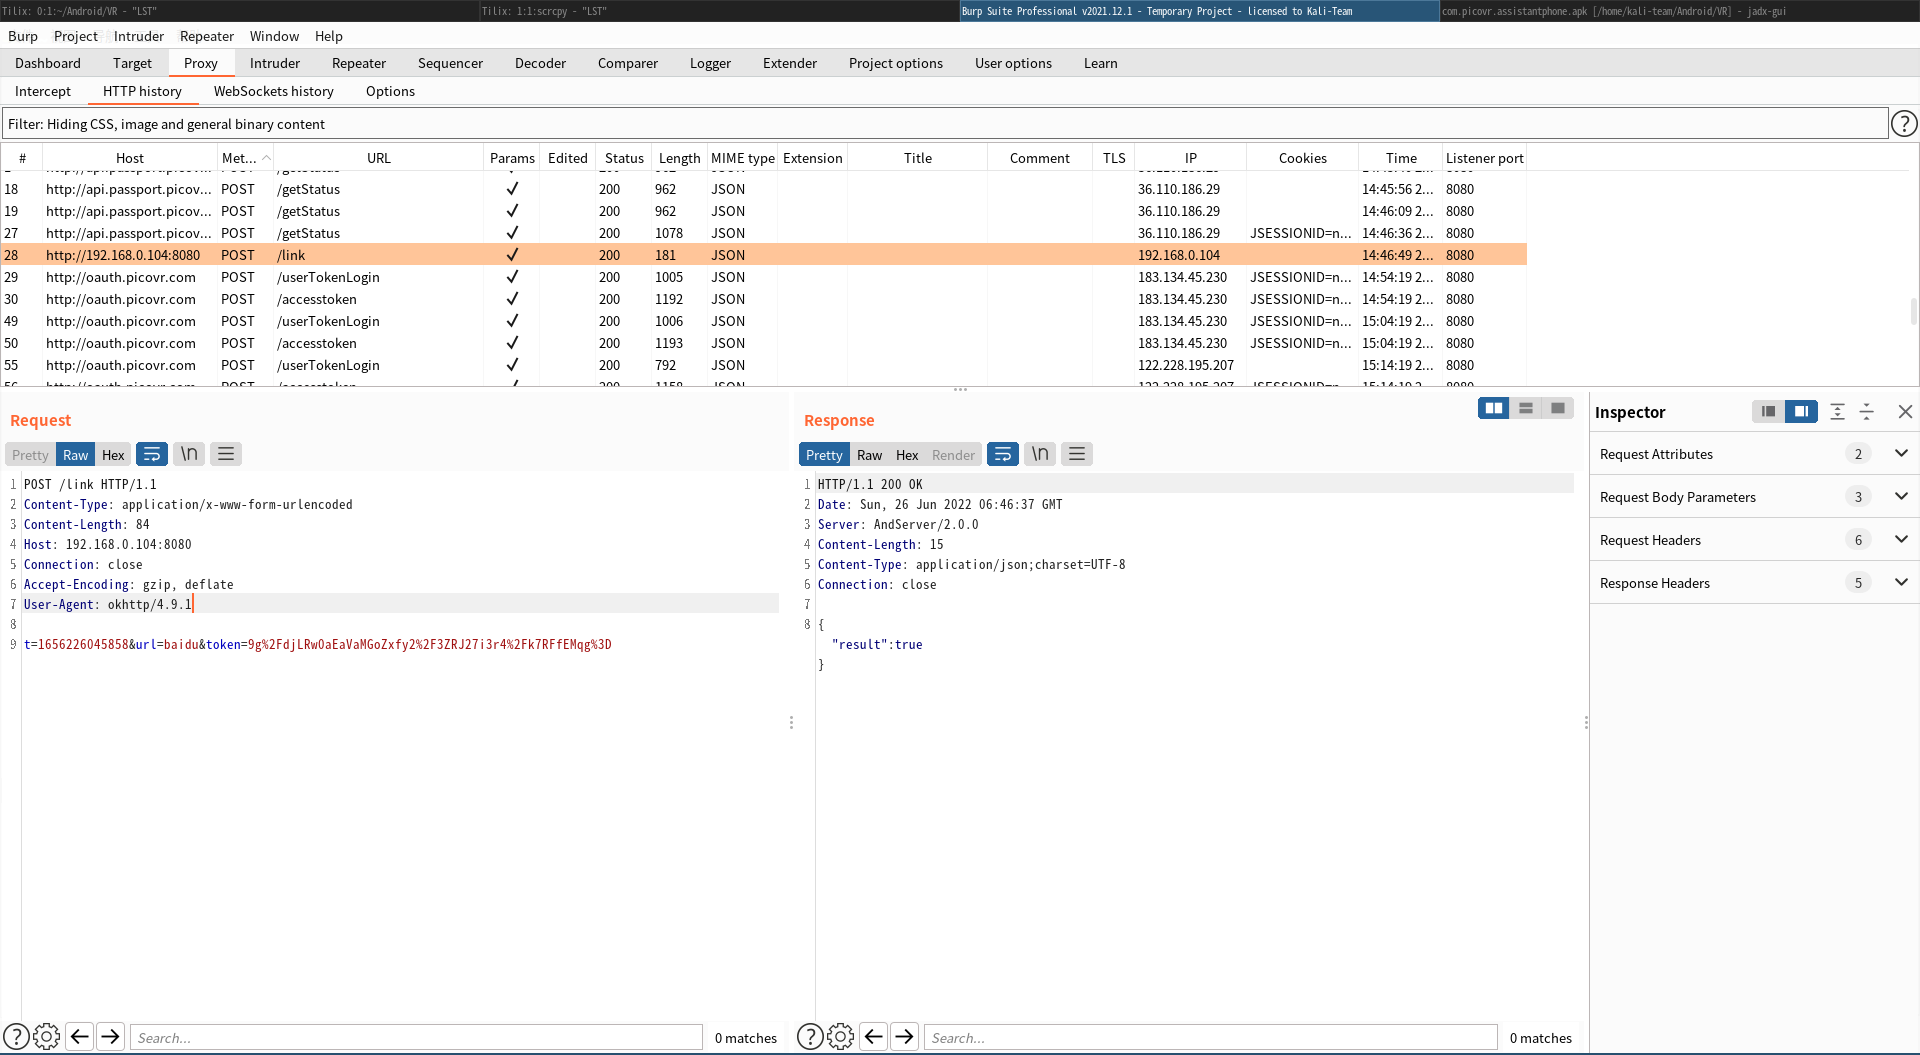Image resolution: width=1920 pixels, height=1055 pixels.
Task: Dock Inspector panel to right icon
Action: click(1801, 411)
